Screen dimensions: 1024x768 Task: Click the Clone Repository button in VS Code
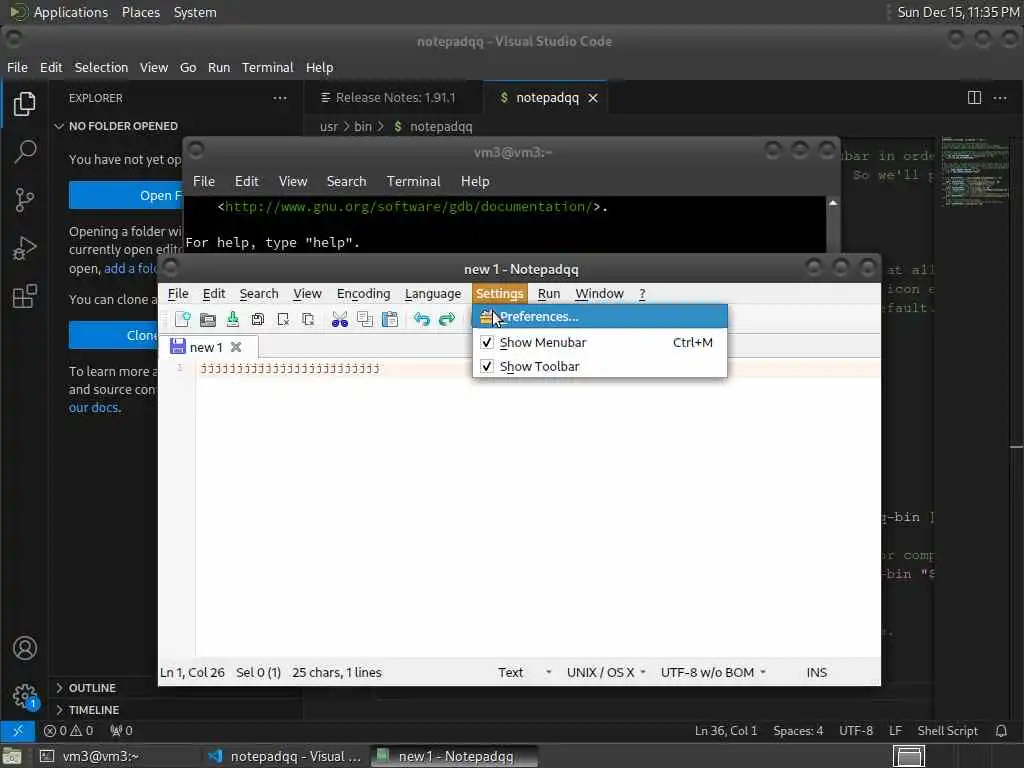tap(114, 335)
